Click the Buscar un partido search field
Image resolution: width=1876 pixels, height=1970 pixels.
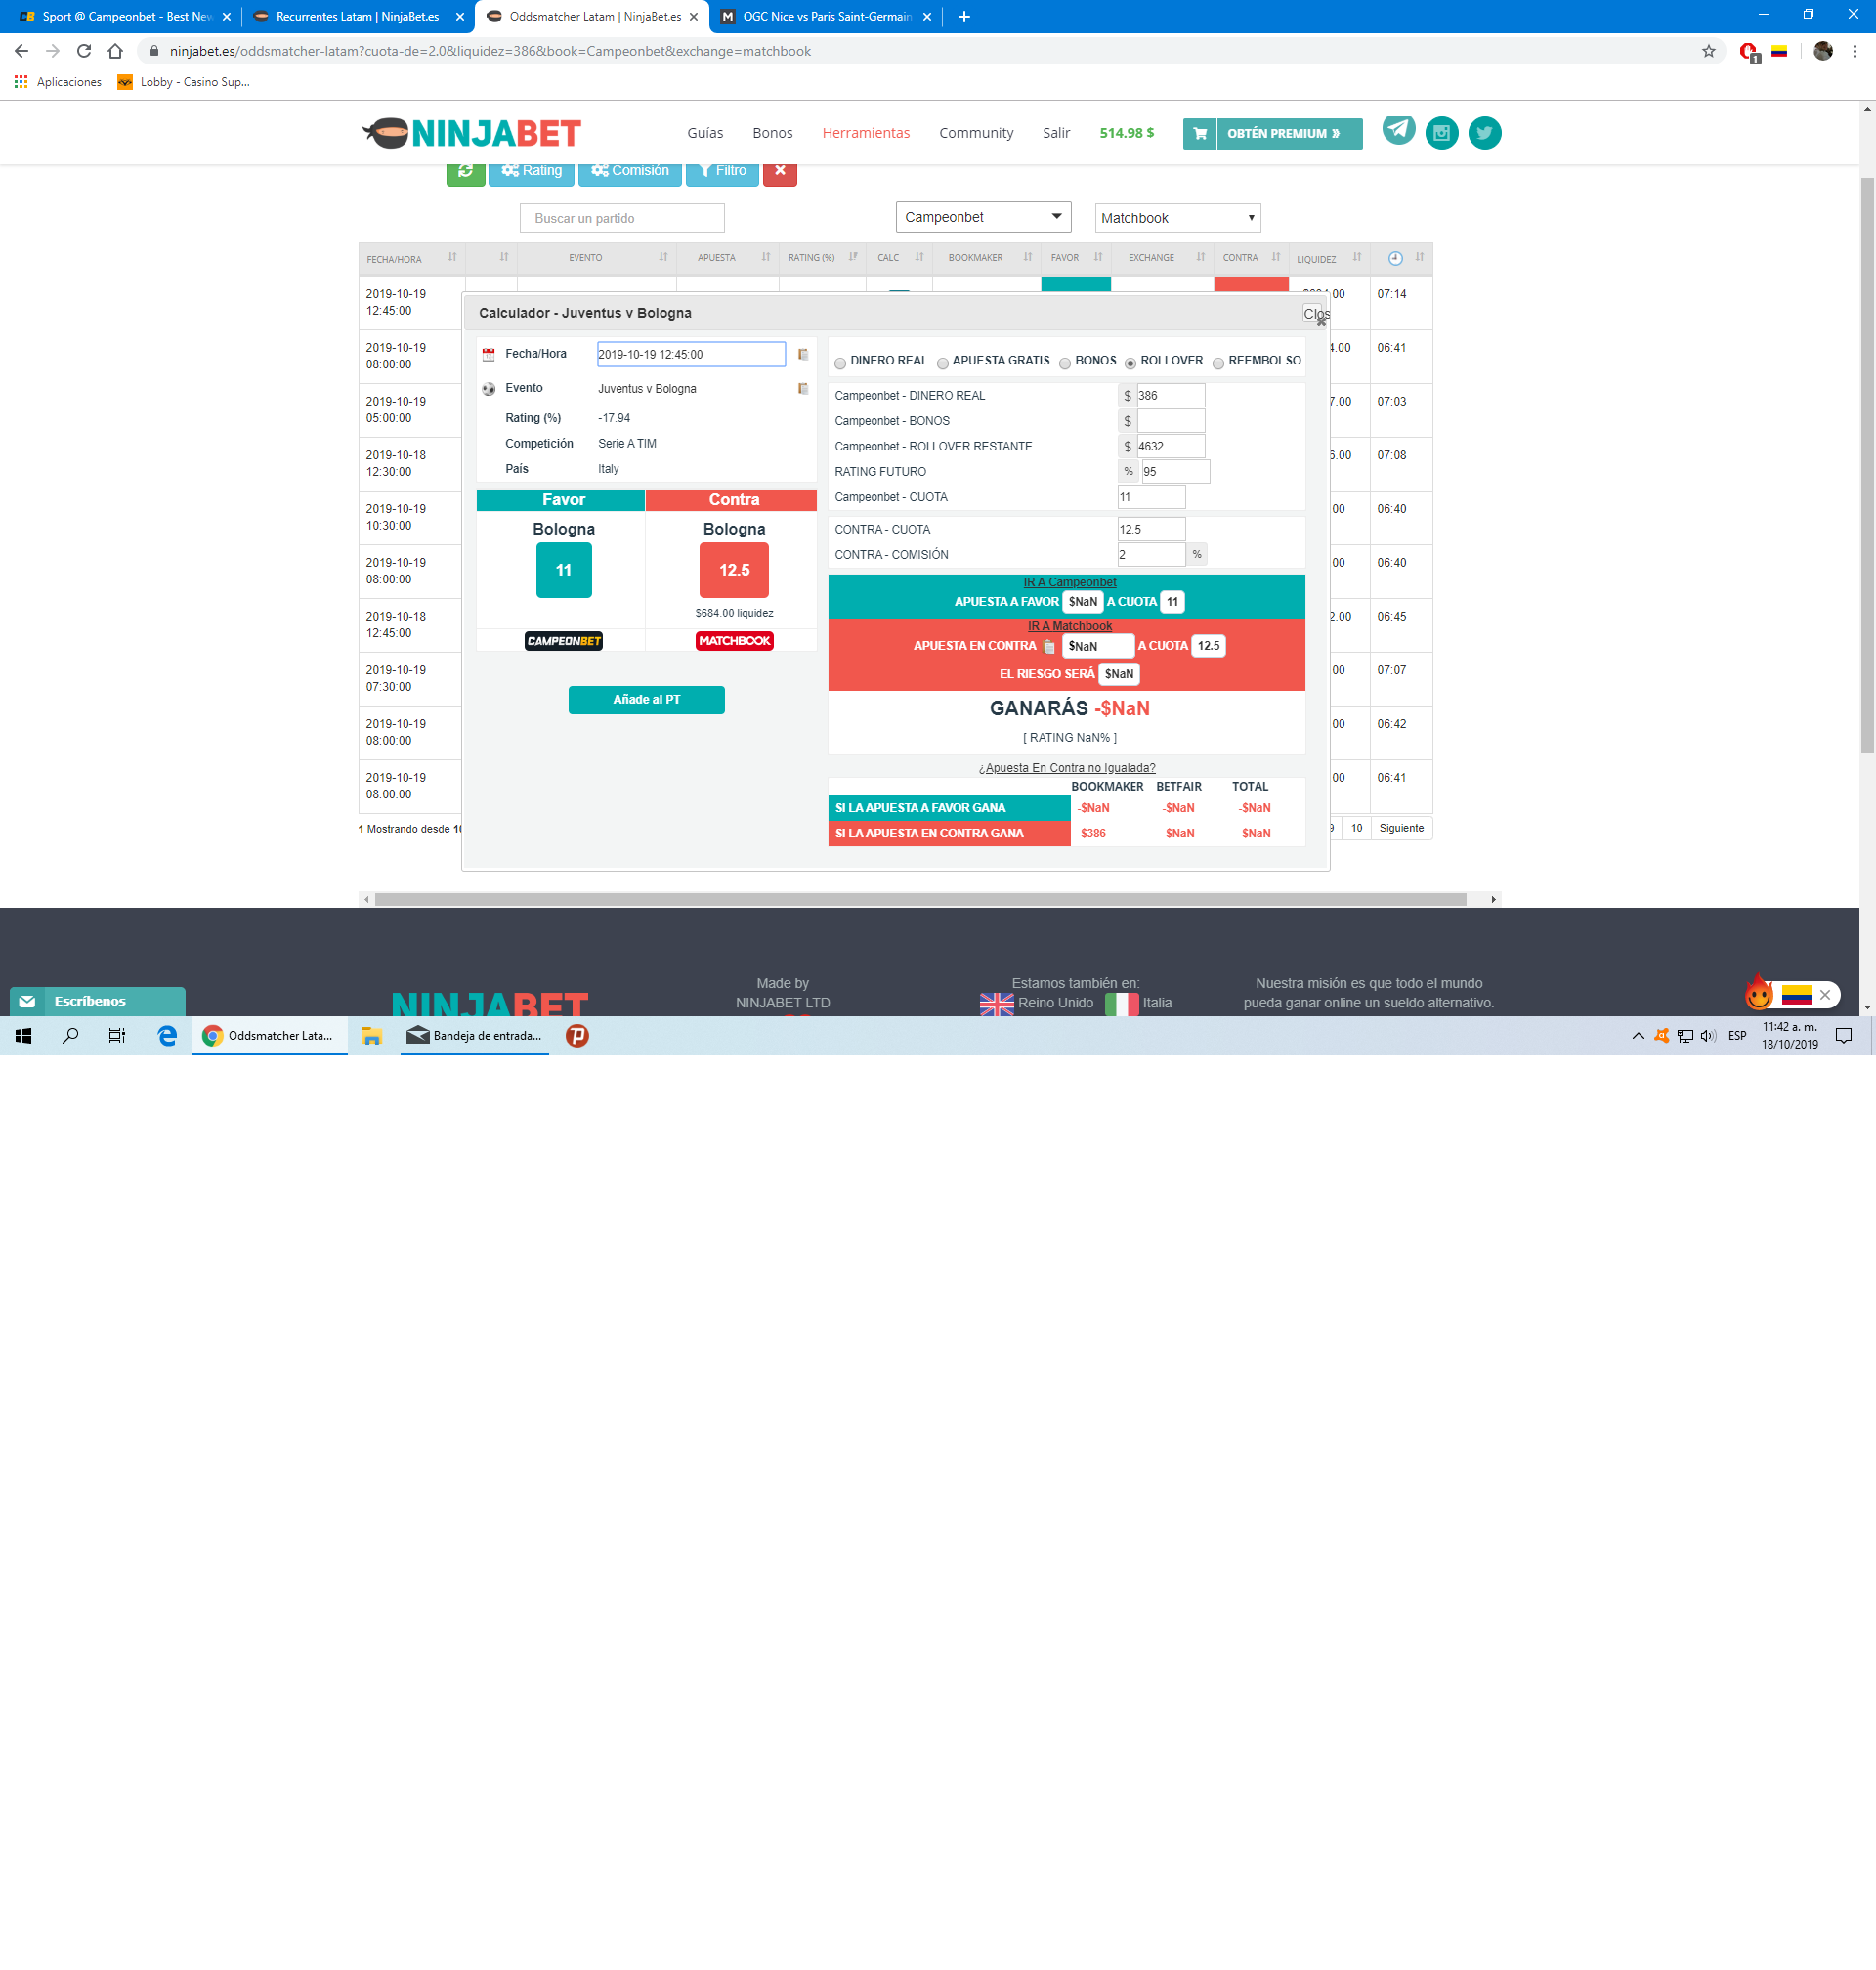[x=622, y=218]
